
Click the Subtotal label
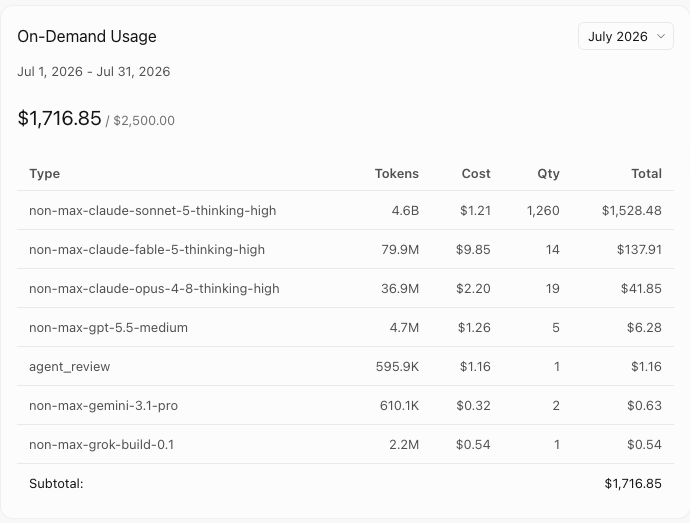(56, 484)
